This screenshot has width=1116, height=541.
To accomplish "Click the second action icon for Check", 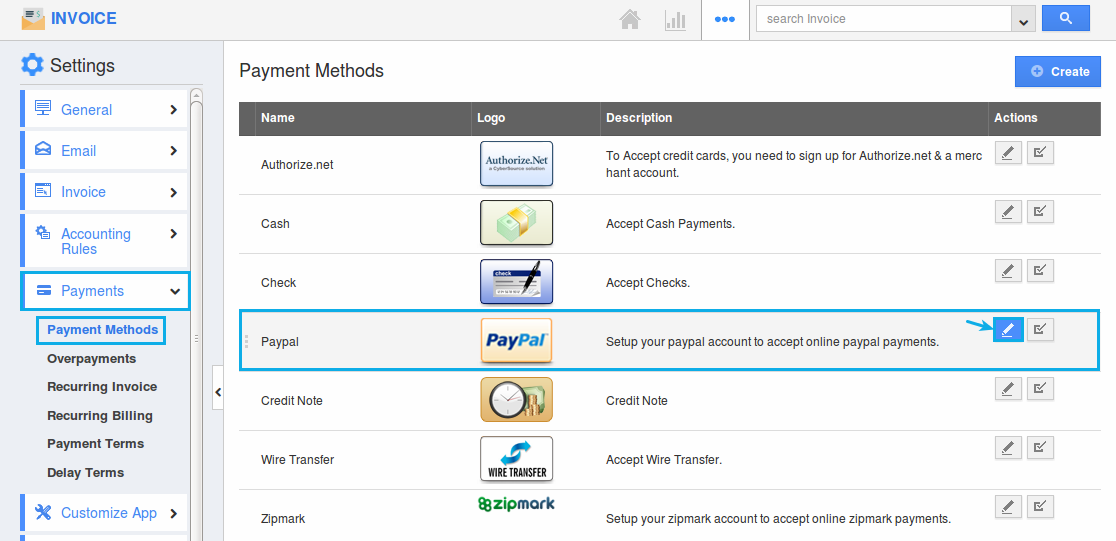I will 1040,271.
